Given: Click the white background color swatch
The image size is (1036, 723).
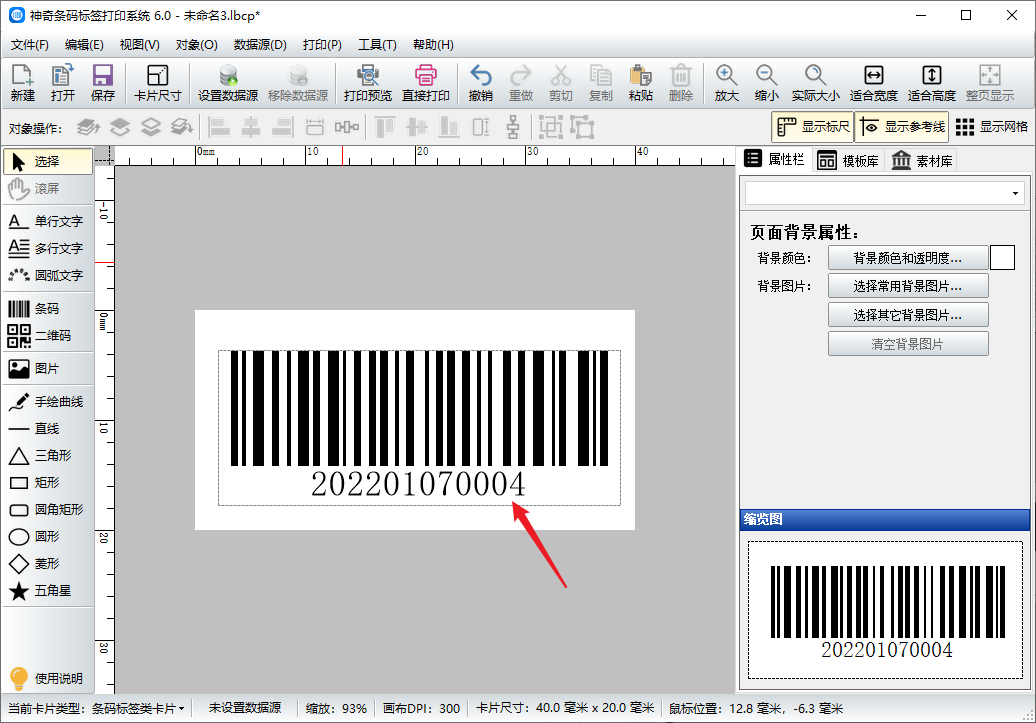Looking at the screenshot, I should [x=1002, y=258].
